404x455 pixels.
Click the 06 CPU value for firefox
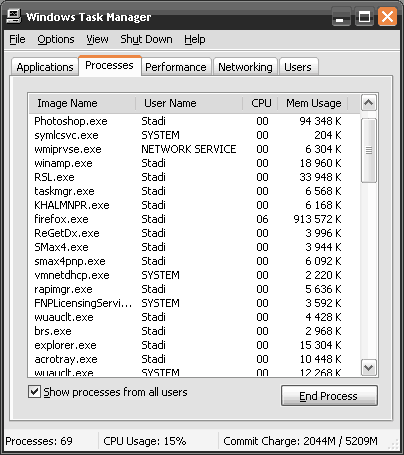click(262, 219)
